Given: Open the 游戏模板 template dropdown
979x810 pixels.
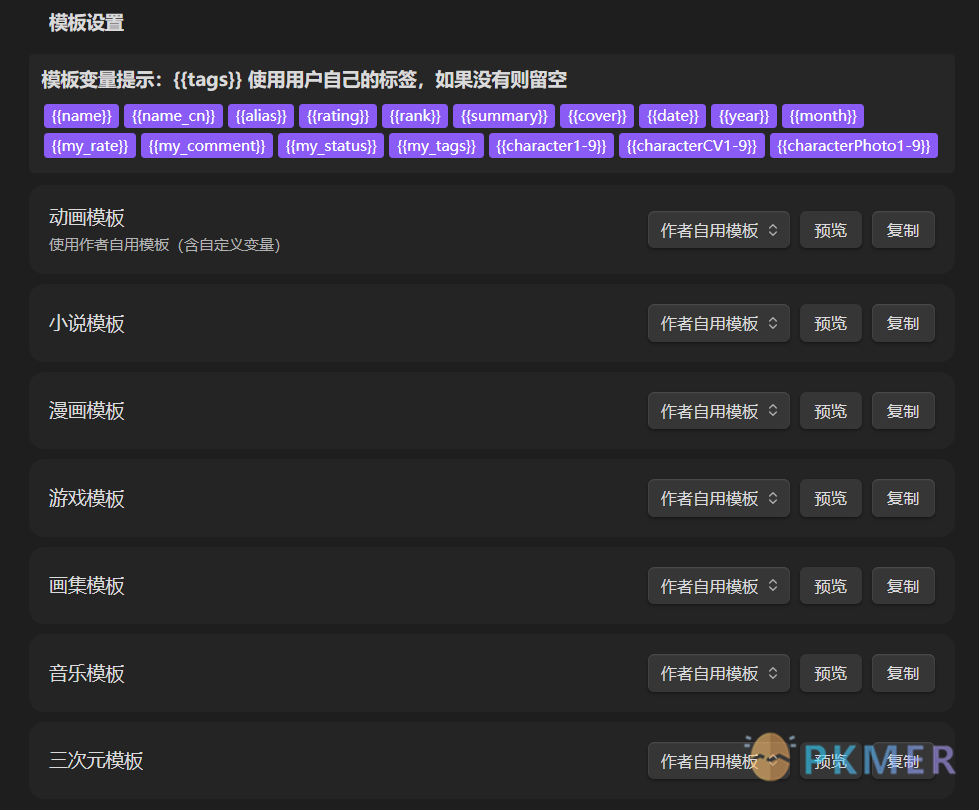Looking at the screenshot, I should [x=719, y=498].
